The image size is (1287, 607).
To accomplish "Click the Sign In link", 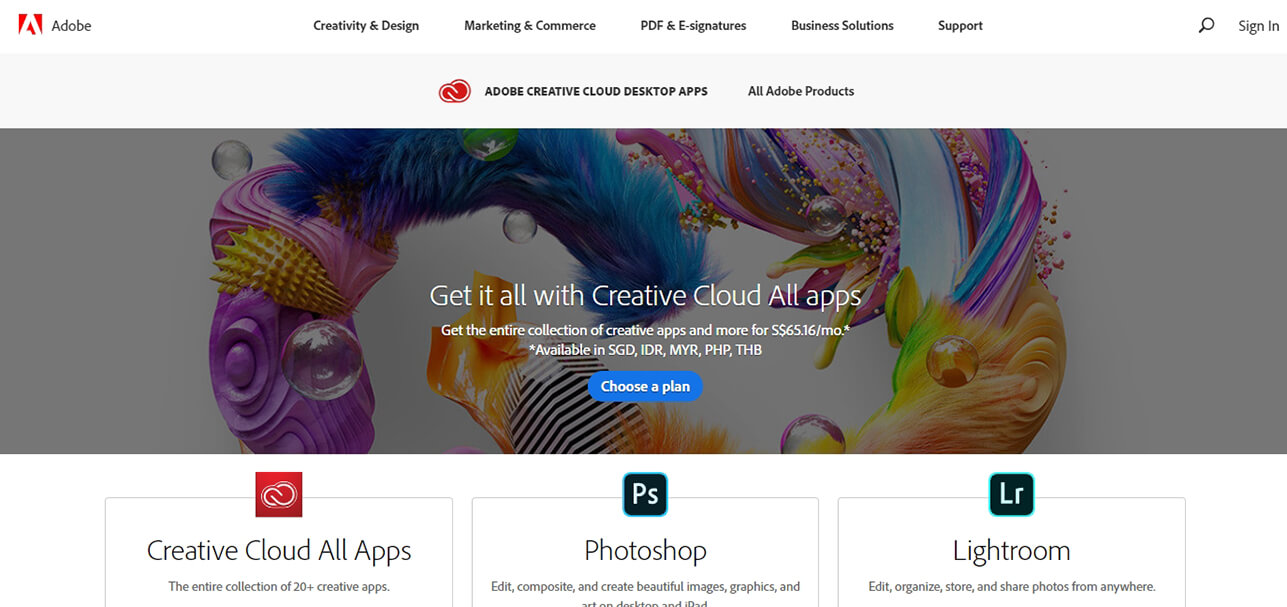I will [x=1258, y=26].
